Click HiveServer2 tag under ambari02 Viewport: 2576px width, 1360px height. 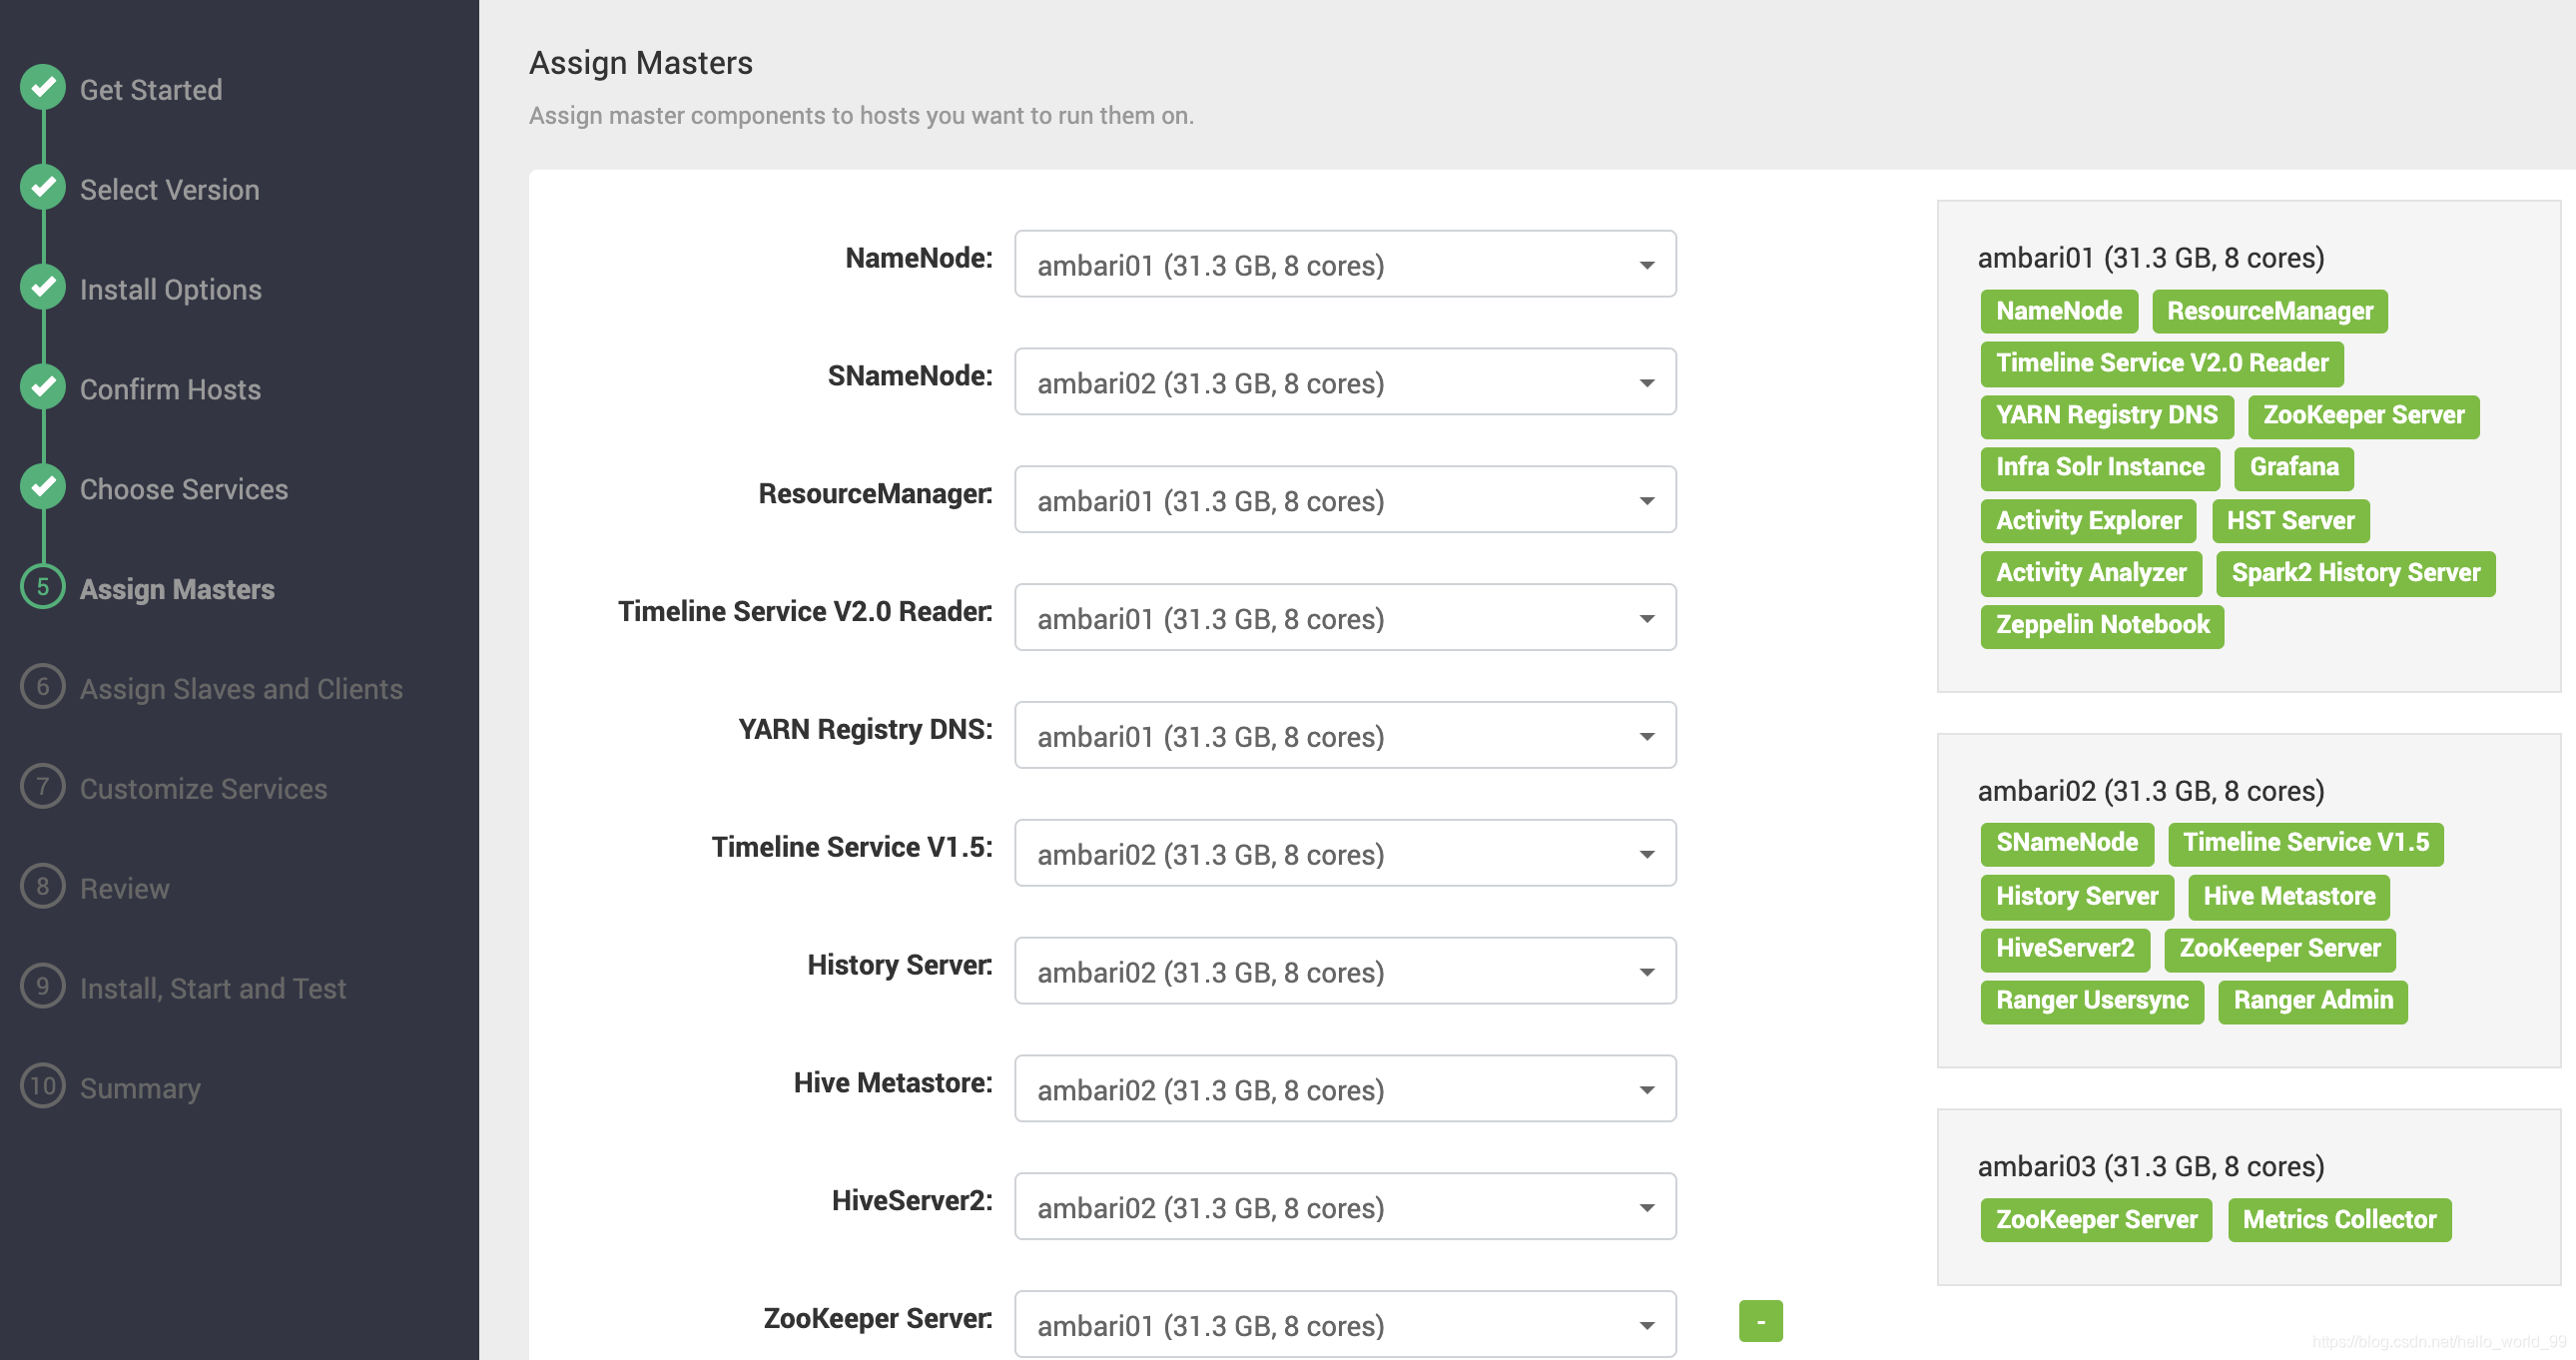(x=2065, y=948)
